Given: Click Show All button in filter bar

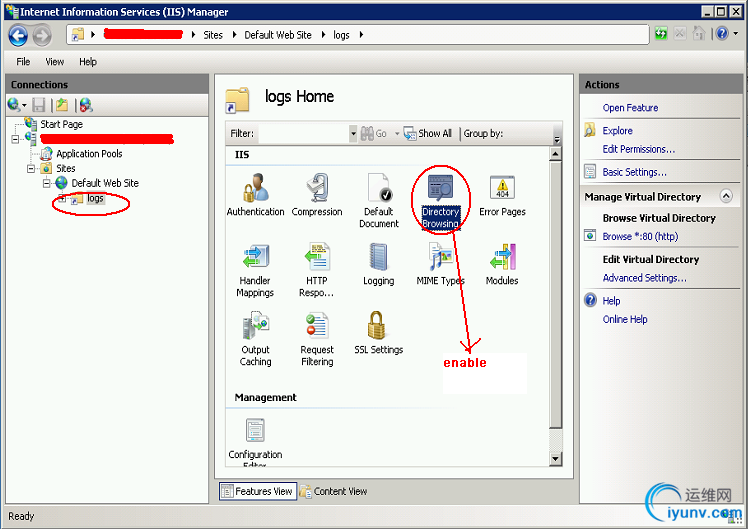Looking at the screenshot, I should point(428,134).
